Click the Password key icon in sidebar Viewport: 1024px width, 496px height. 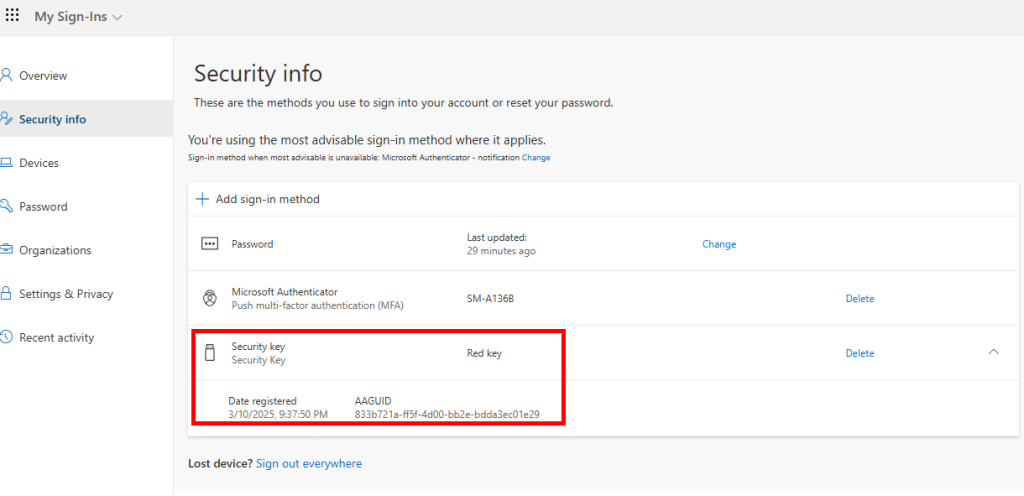click(x=7, y=206)
